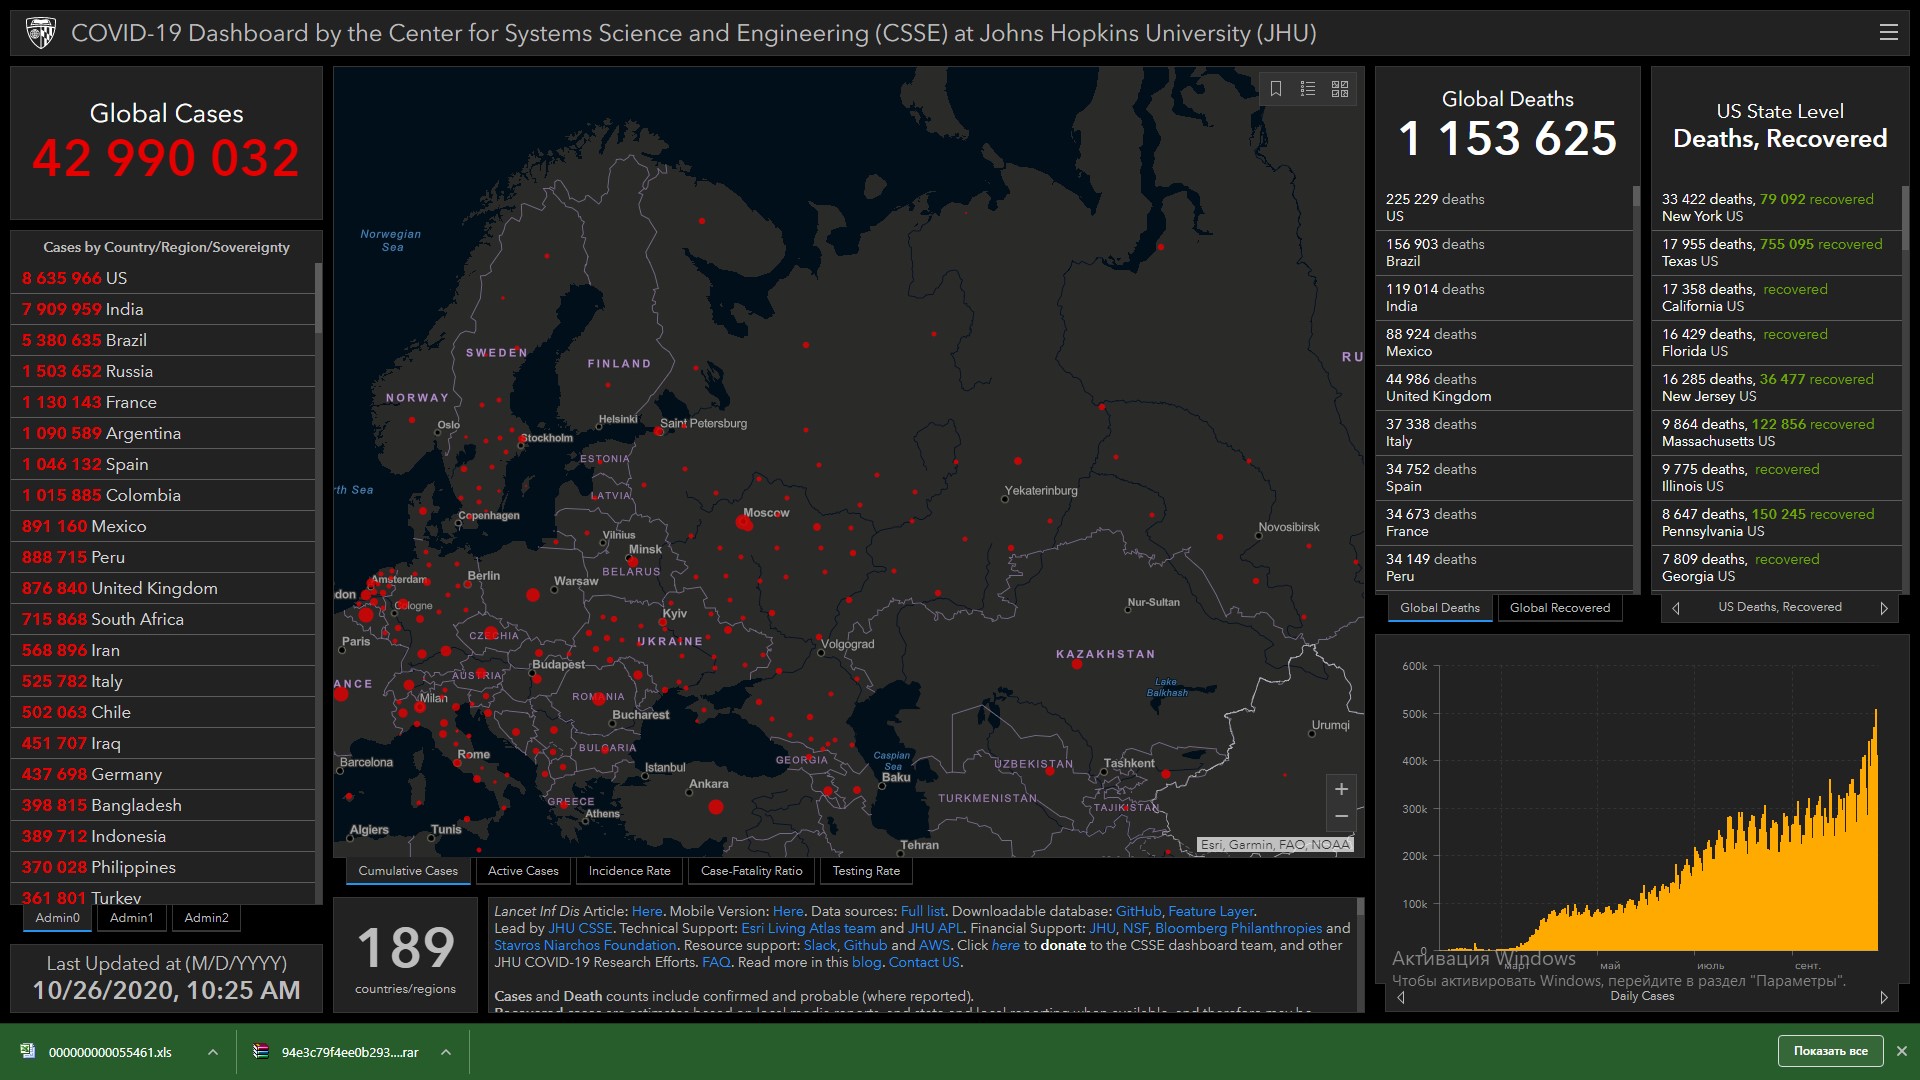
Task: Go to next US state panel
Action: click(1884, 608)
